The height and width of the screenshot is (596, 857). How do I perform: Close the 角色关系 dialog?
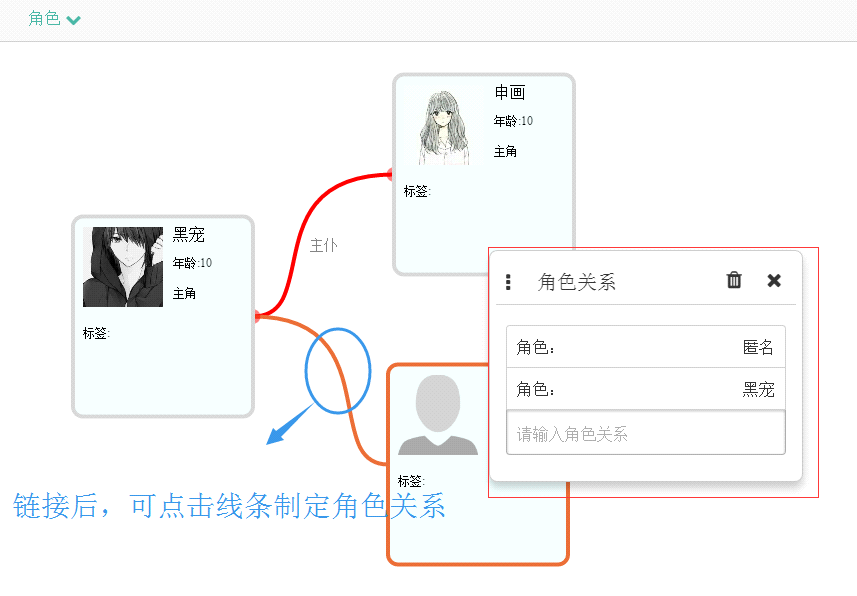pos(774,281)
